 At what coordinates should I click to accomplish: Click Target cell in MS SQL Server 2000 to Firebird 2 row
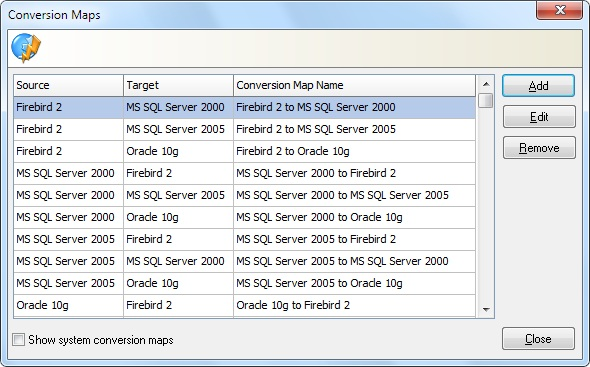coord(178,173)
